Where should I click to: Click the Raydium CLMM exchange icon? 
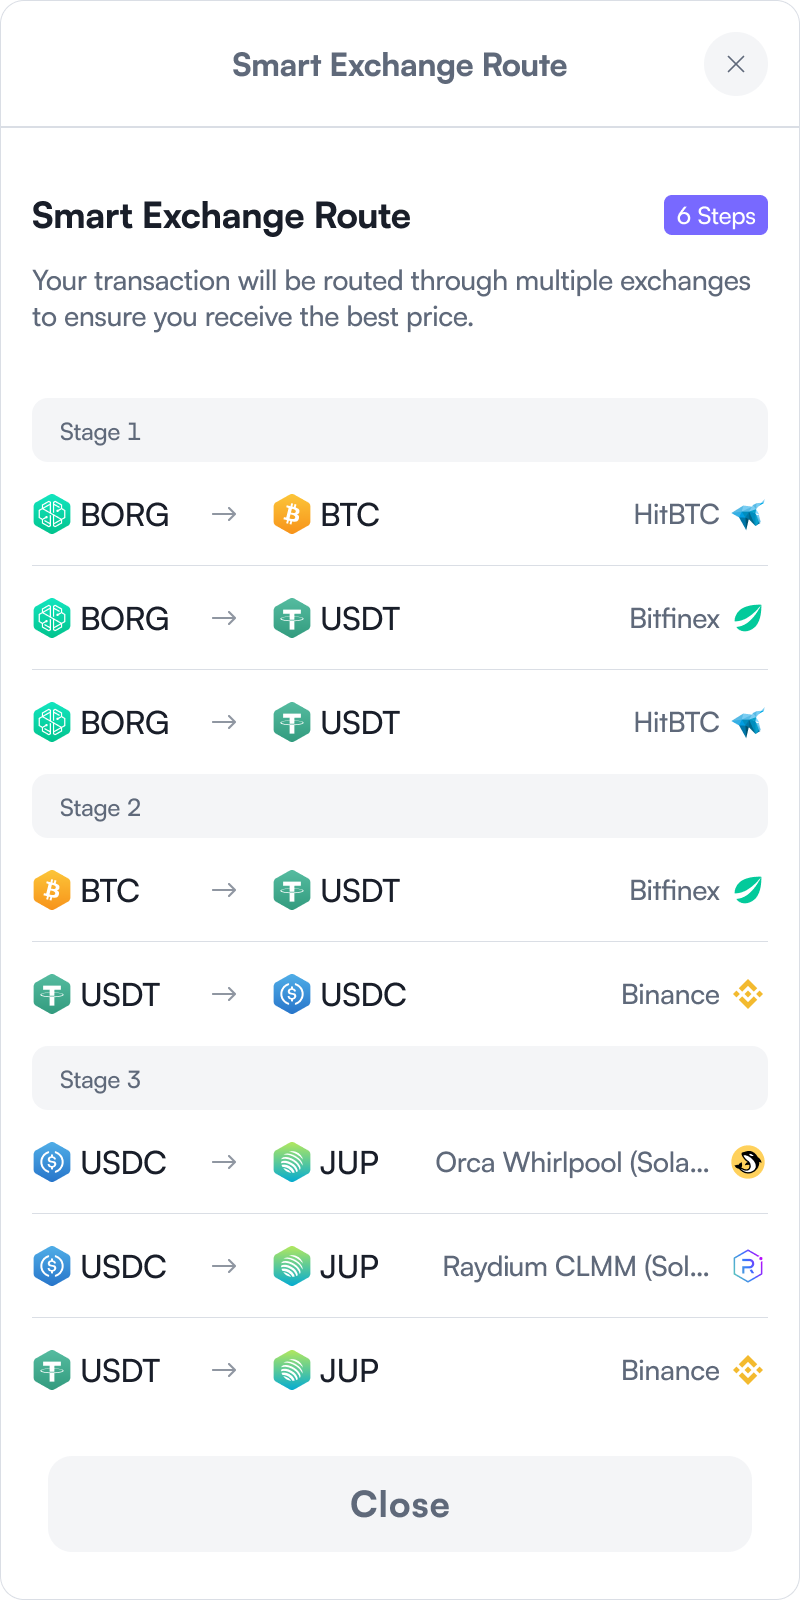pos(747,1266)
